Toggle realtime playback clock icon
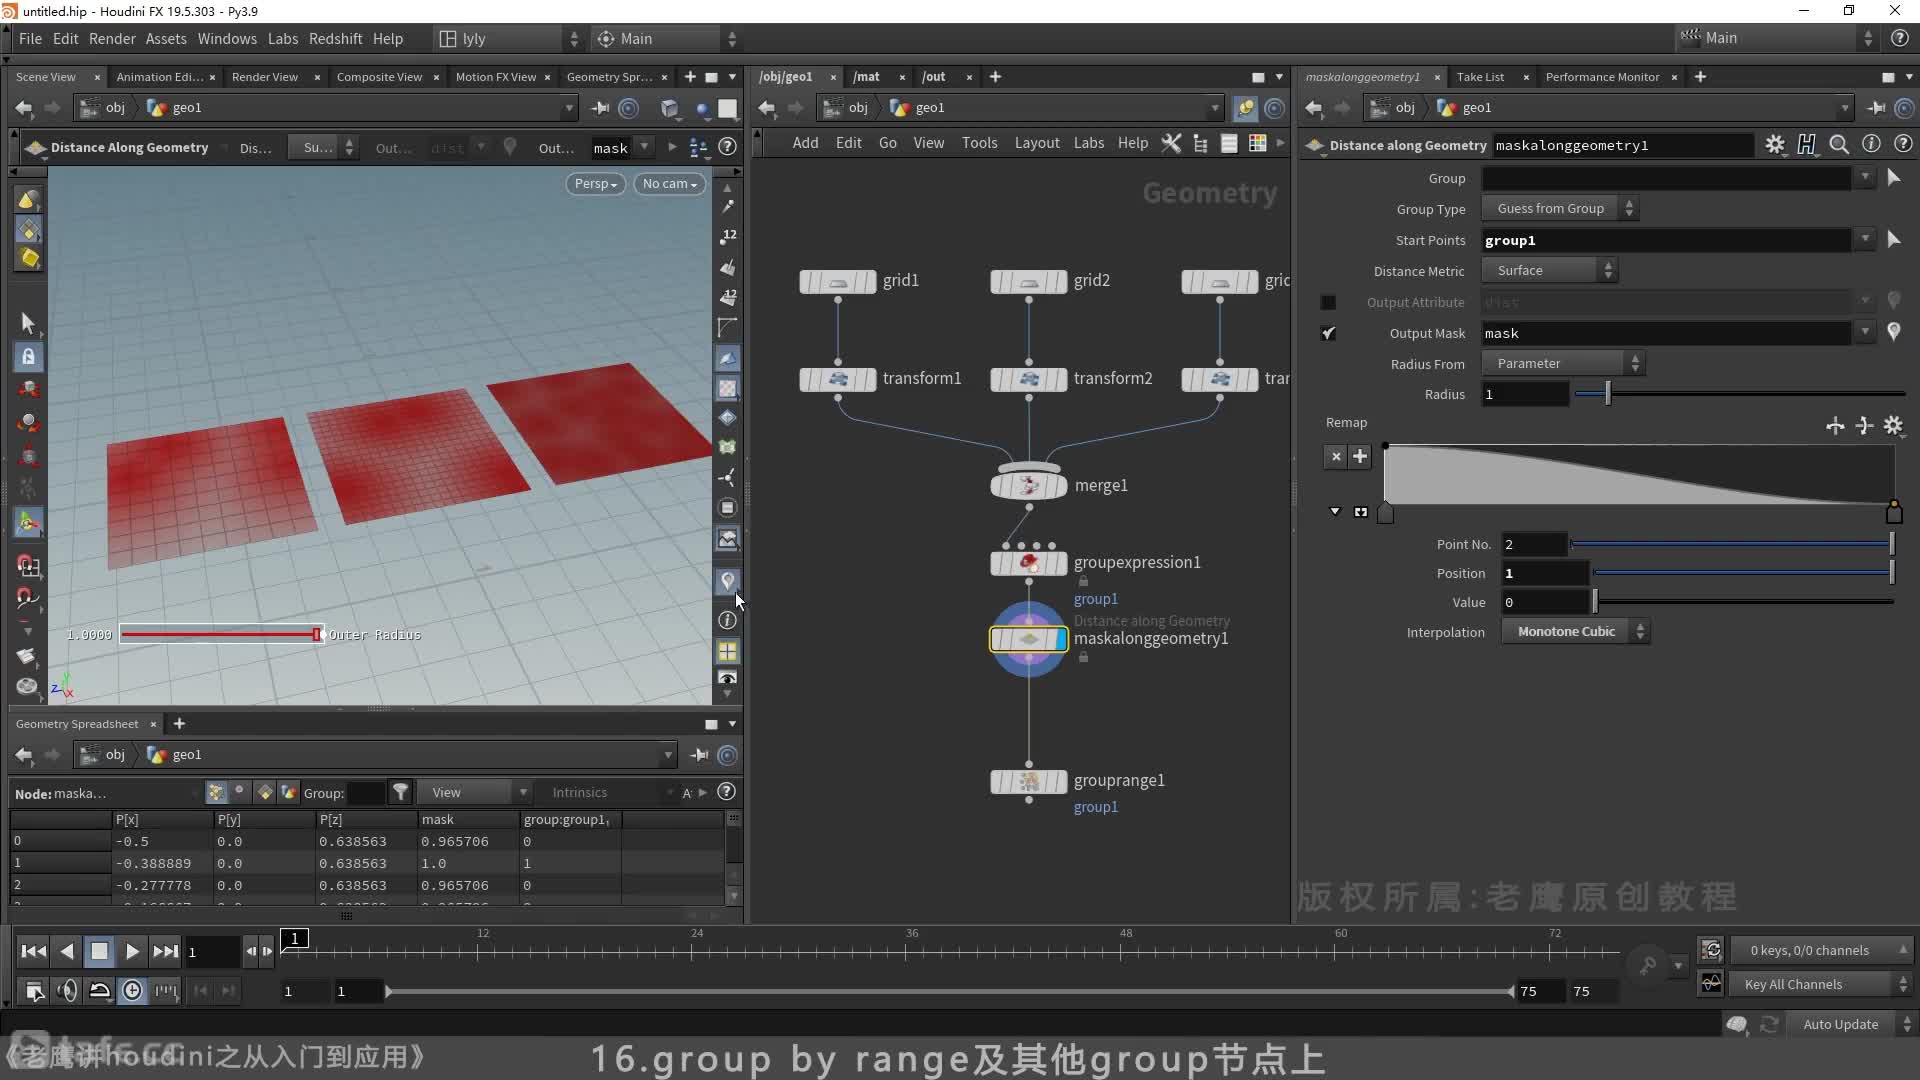1920x1080 pixels. click(132, 990)
